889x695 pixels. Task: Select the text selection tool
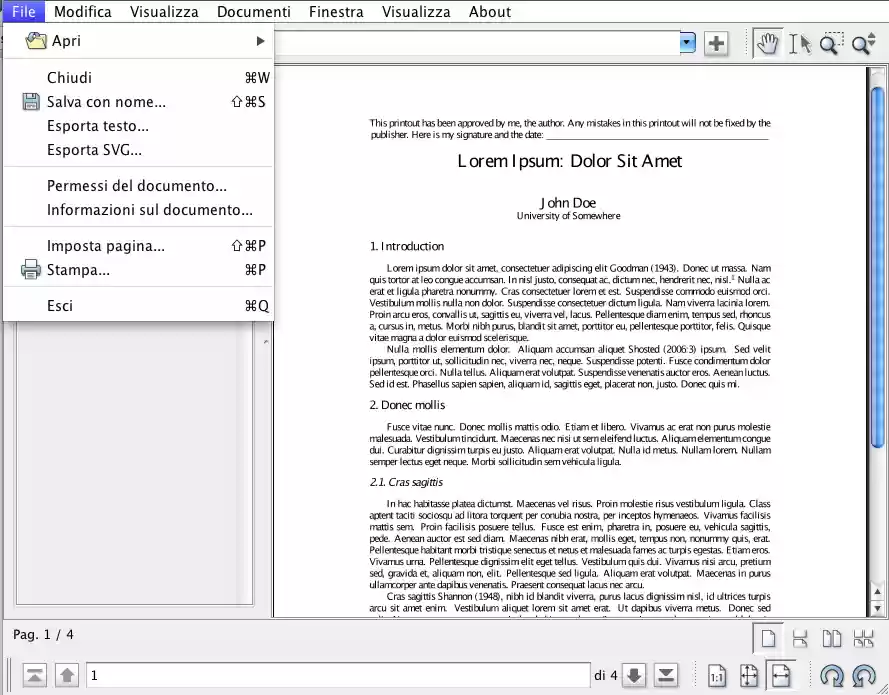click(x=798, y=43)
